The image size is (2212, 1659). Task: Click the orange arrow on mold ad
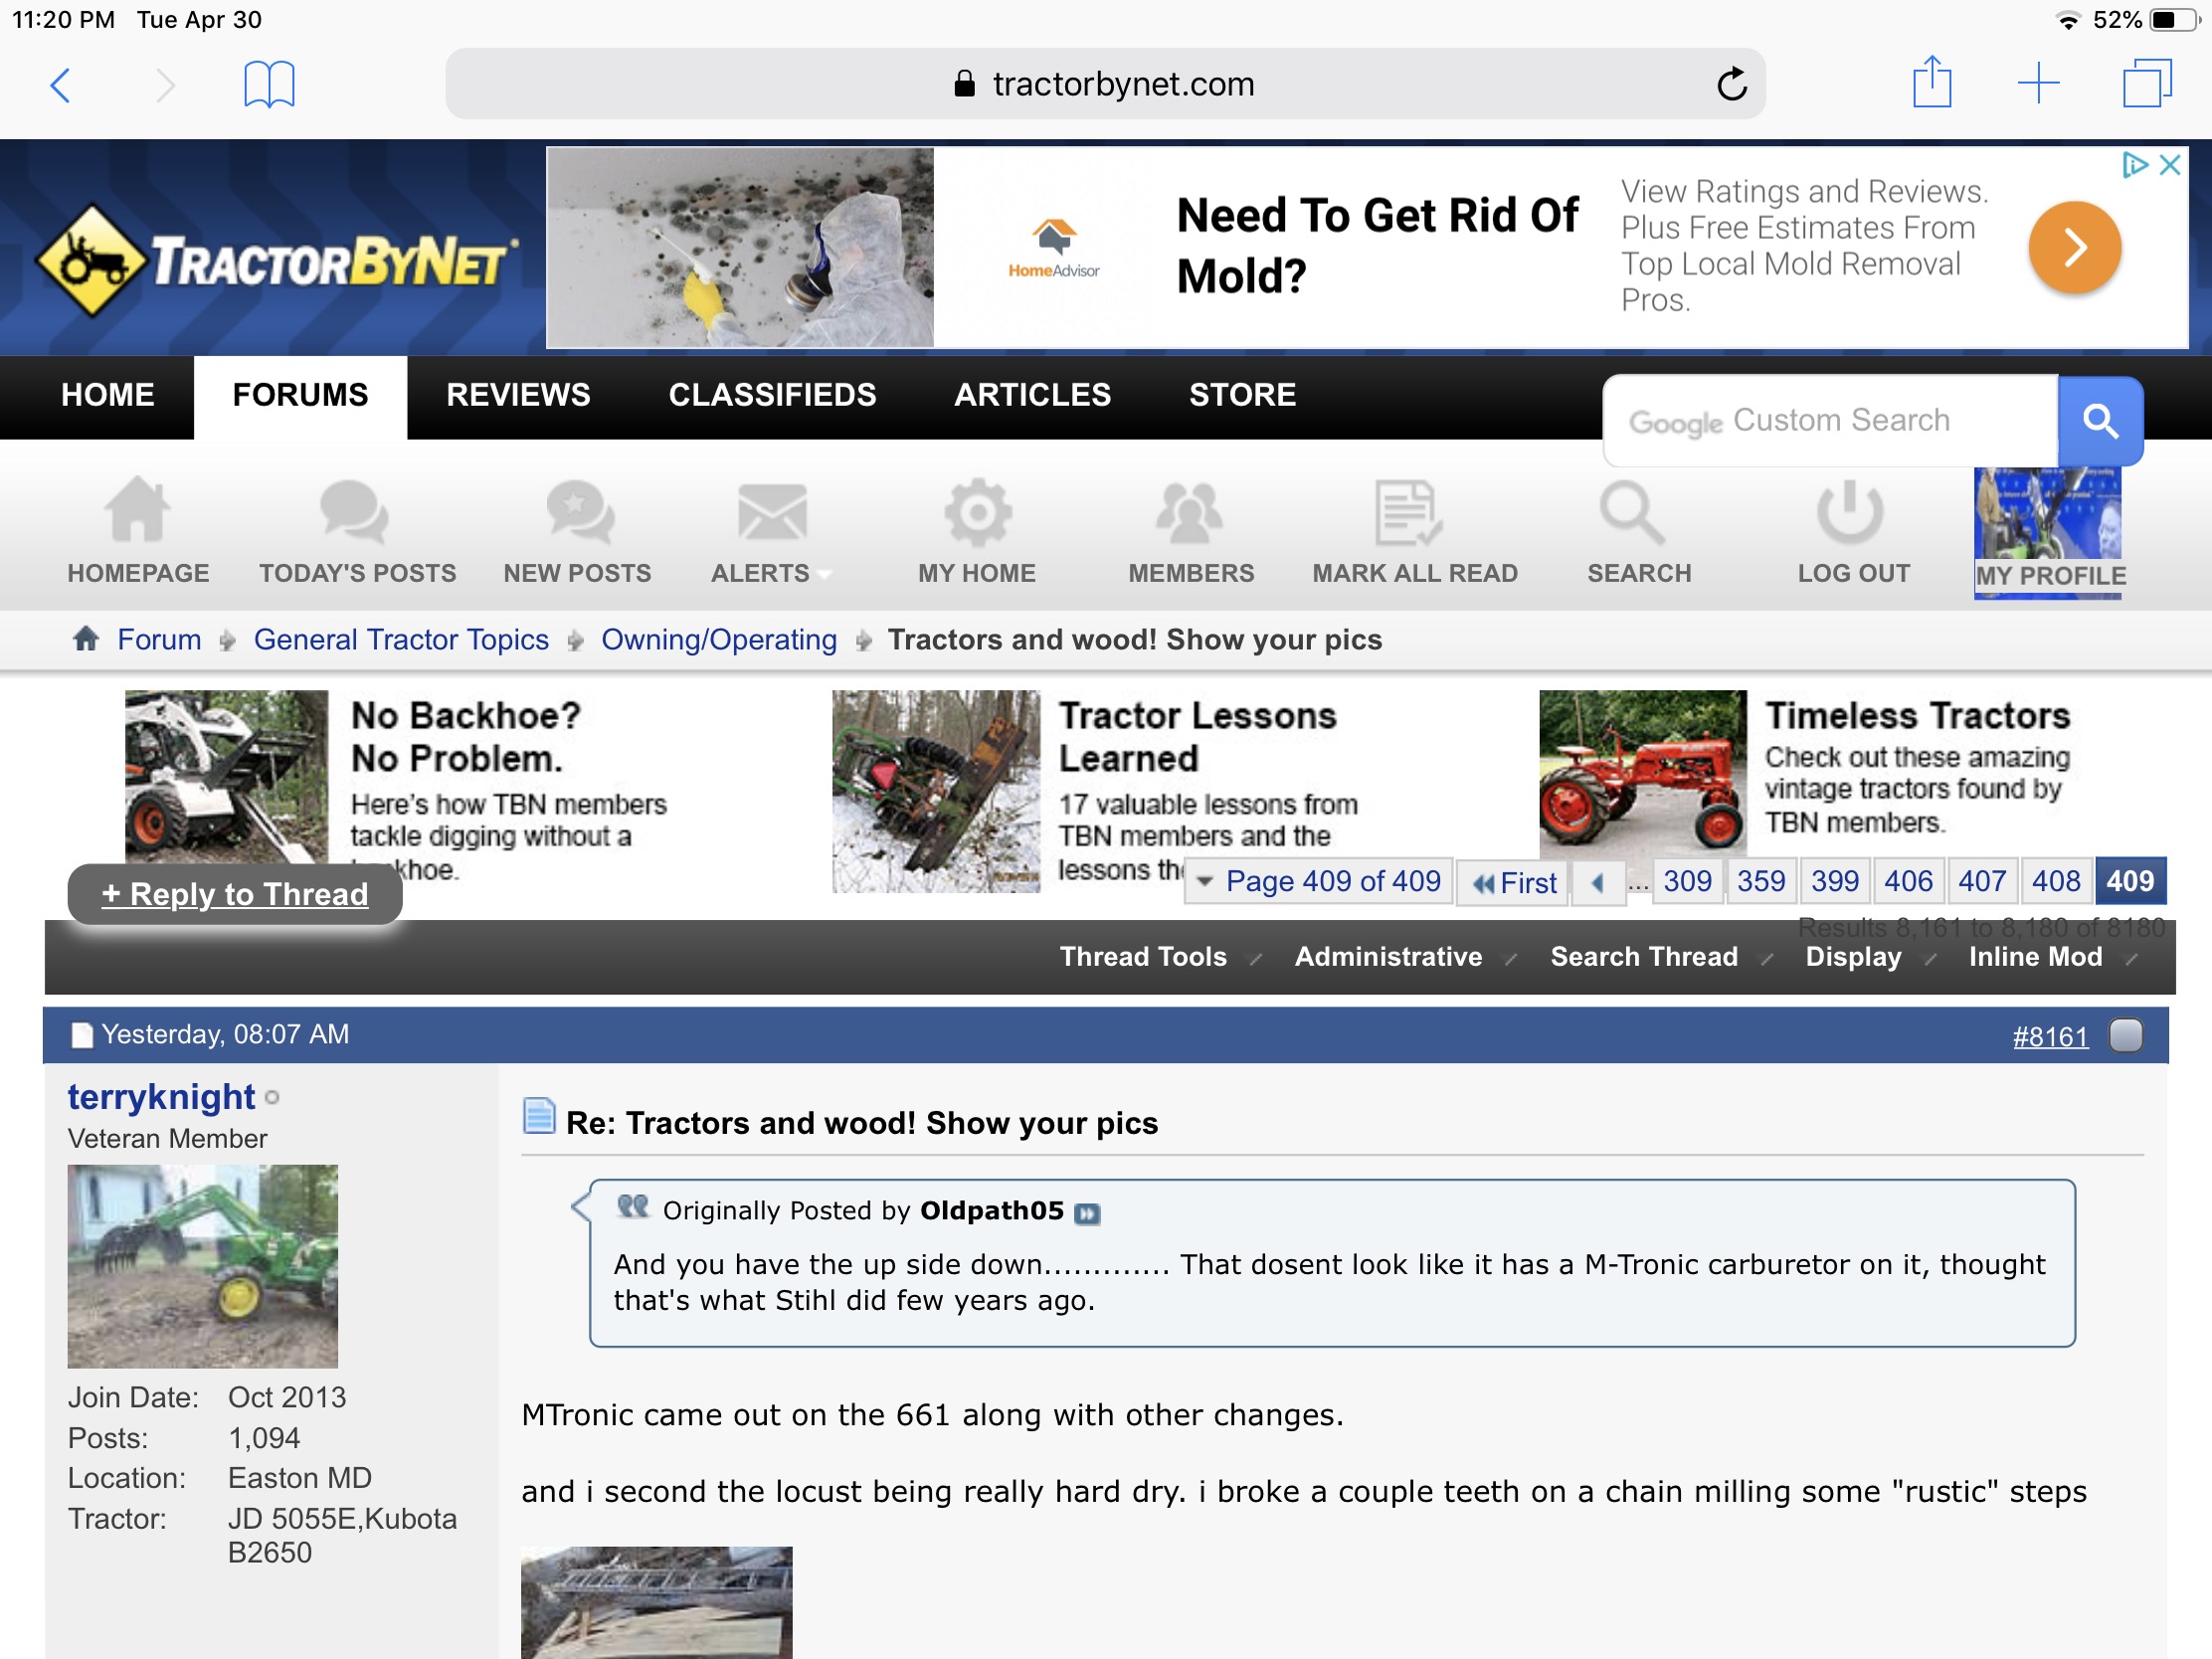2075,247
